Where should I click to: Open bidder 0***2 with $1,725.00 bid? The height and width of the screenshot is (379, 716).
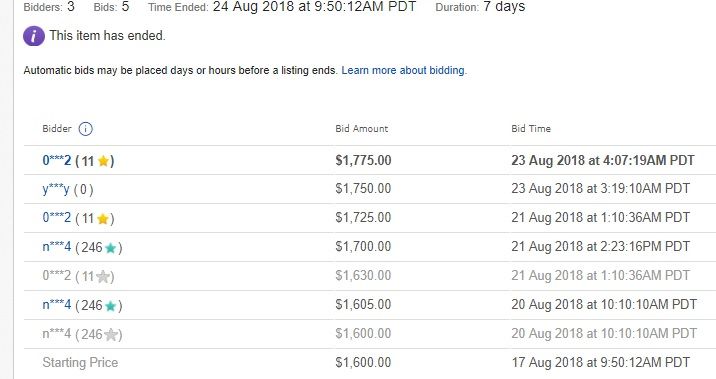57,217
